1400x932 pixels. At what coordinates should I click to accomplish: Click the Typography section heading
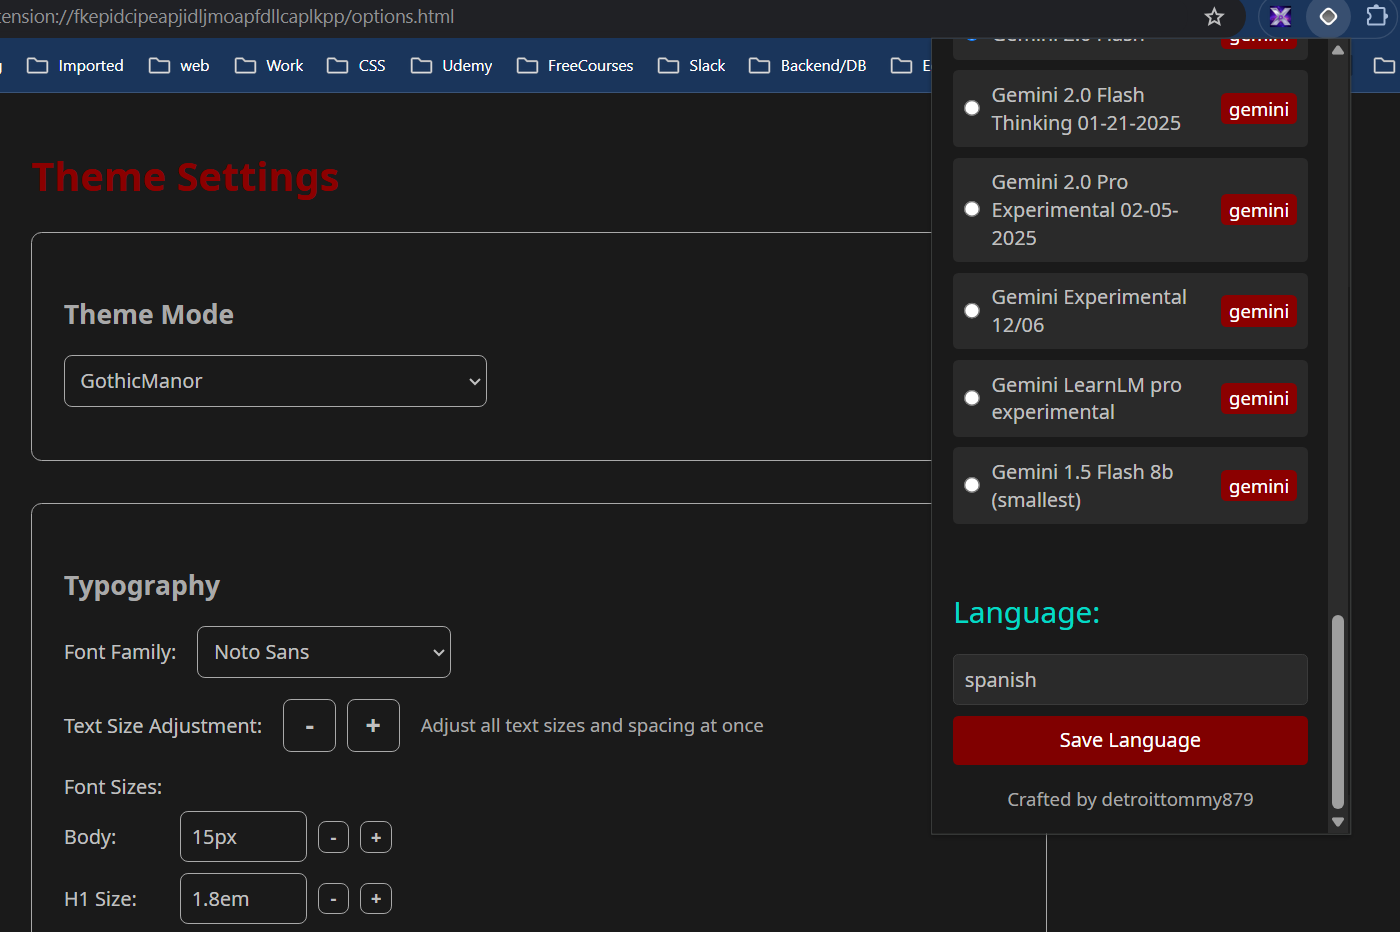click(x=142, y=586)
